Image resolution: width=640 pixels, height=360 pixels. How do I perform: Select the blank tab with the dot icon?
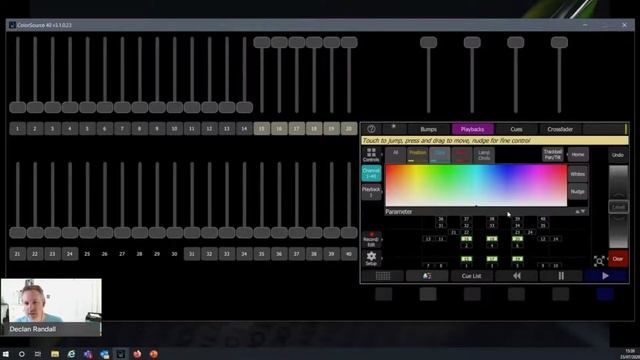click(394, 129)
